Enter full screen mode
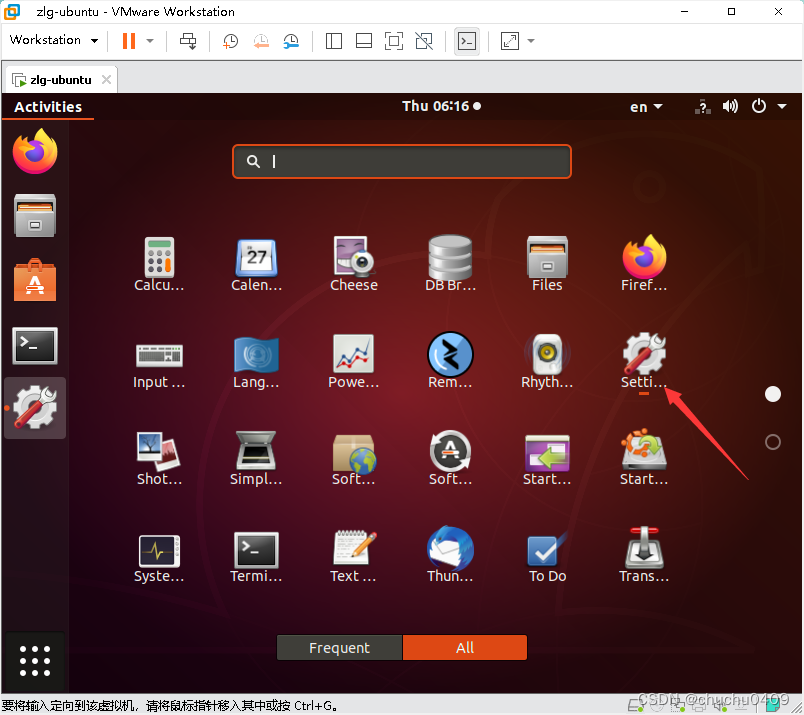Image resolution: width=804 pixels, height=715 pixels. coord(394,41)
